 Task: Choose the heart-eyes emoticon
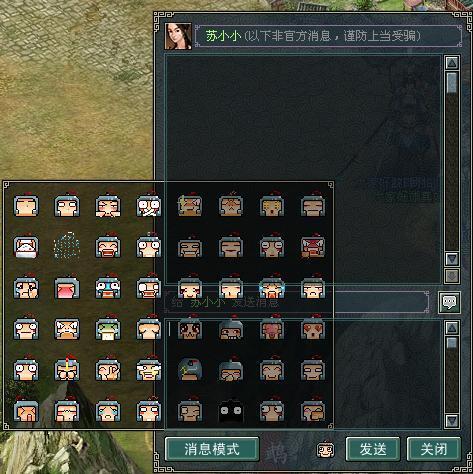tap(313, 329)
